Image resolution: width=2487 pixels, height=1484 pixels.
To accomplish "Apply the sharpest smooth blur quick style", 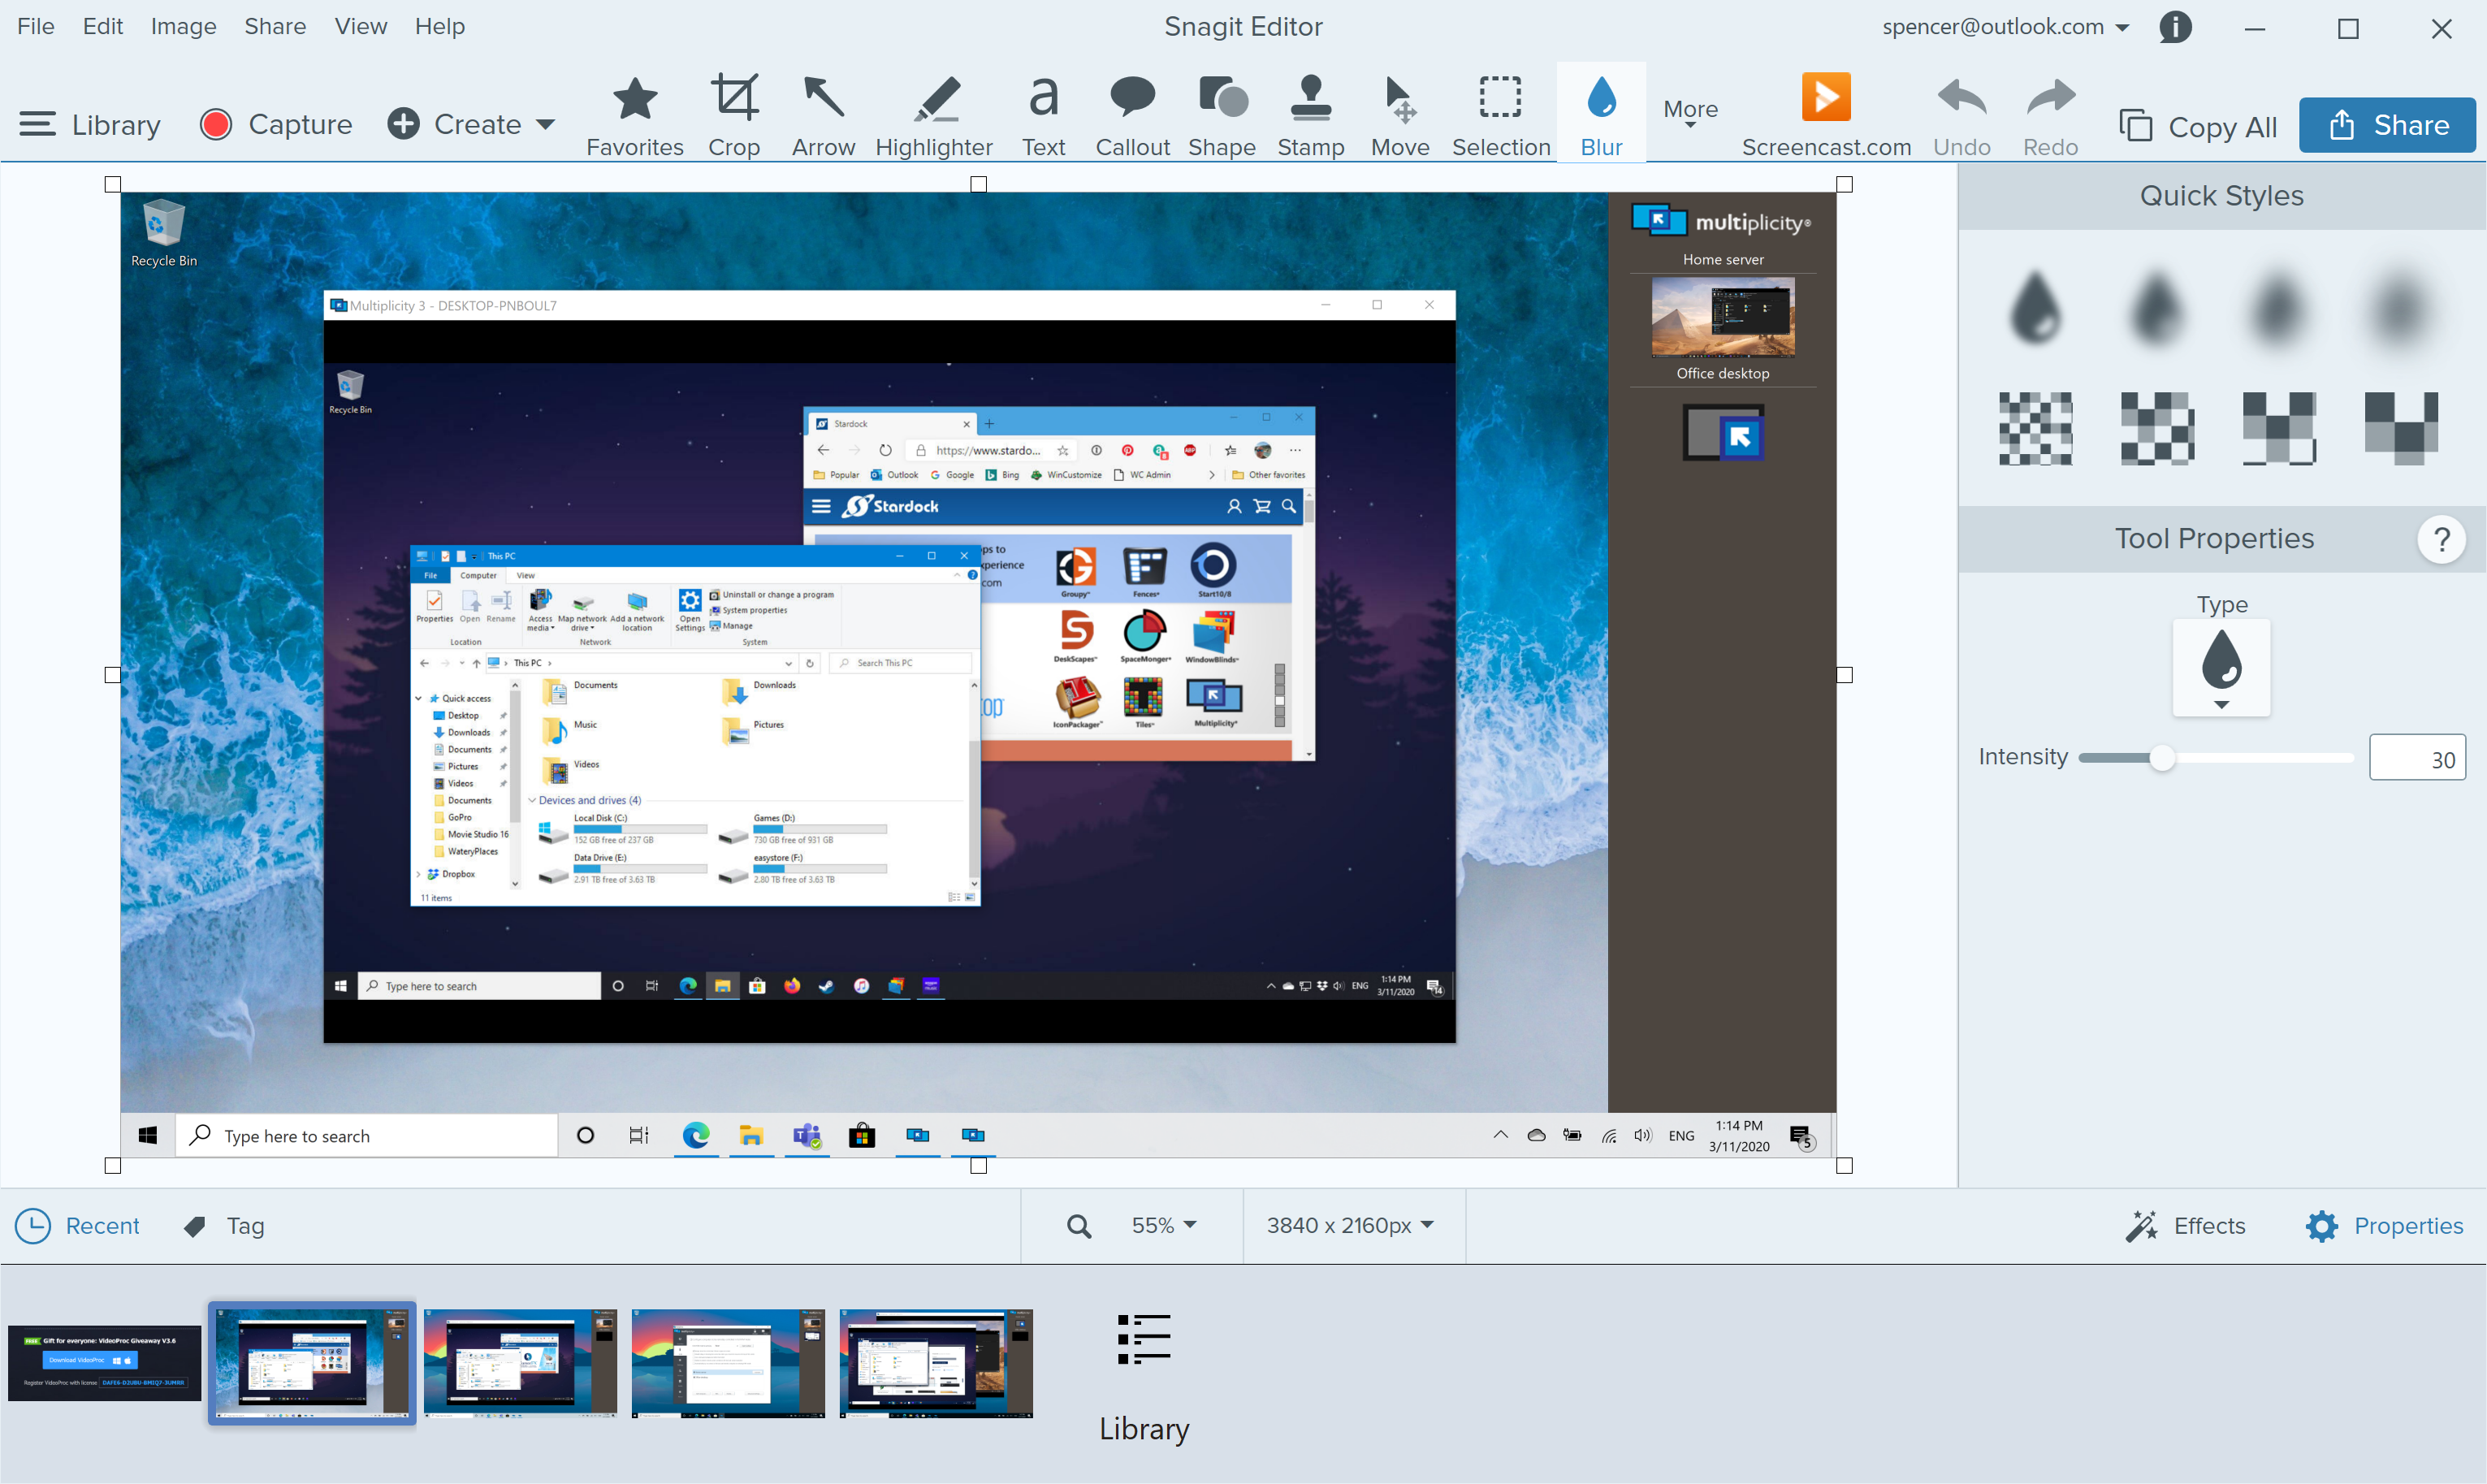I will (2035, 308).
